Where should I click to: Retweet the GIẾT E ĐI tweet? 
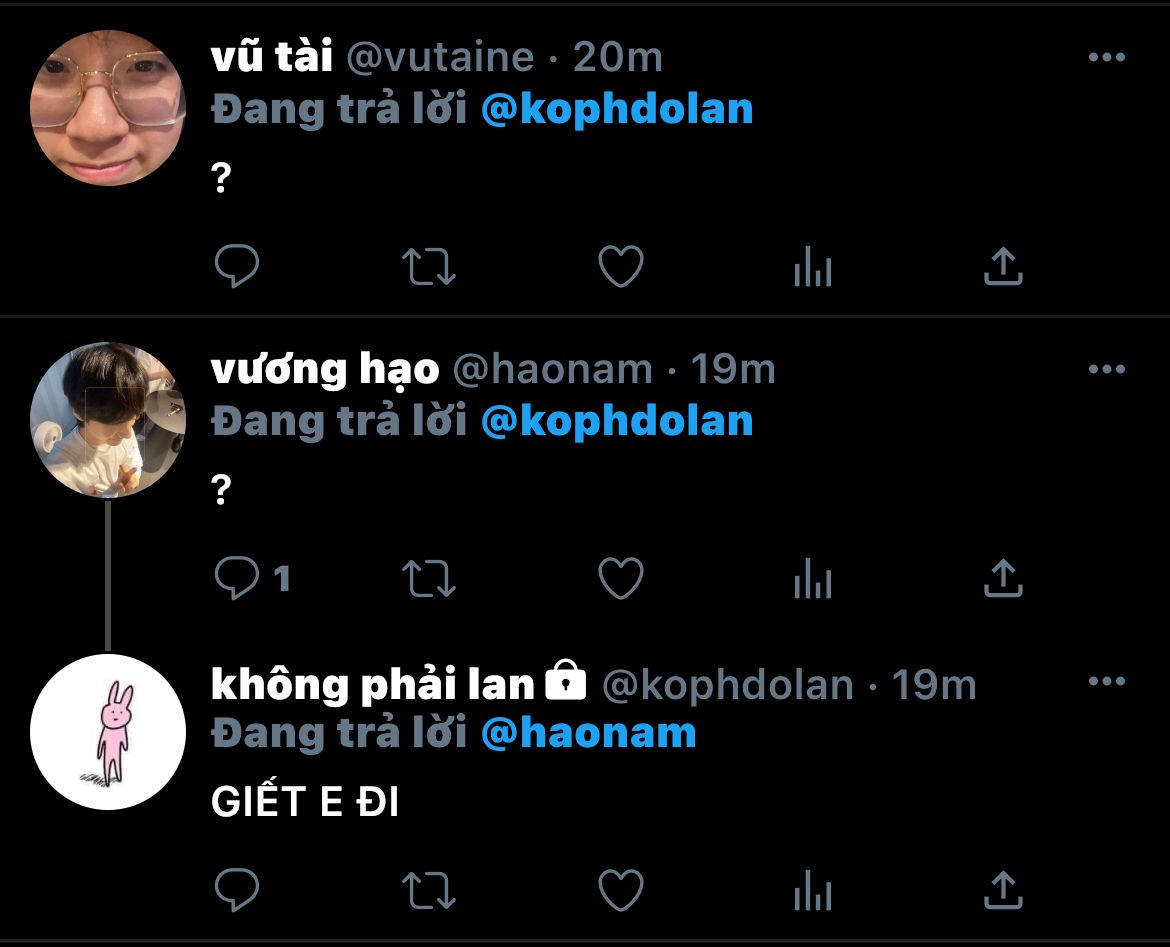click(429, 890)
